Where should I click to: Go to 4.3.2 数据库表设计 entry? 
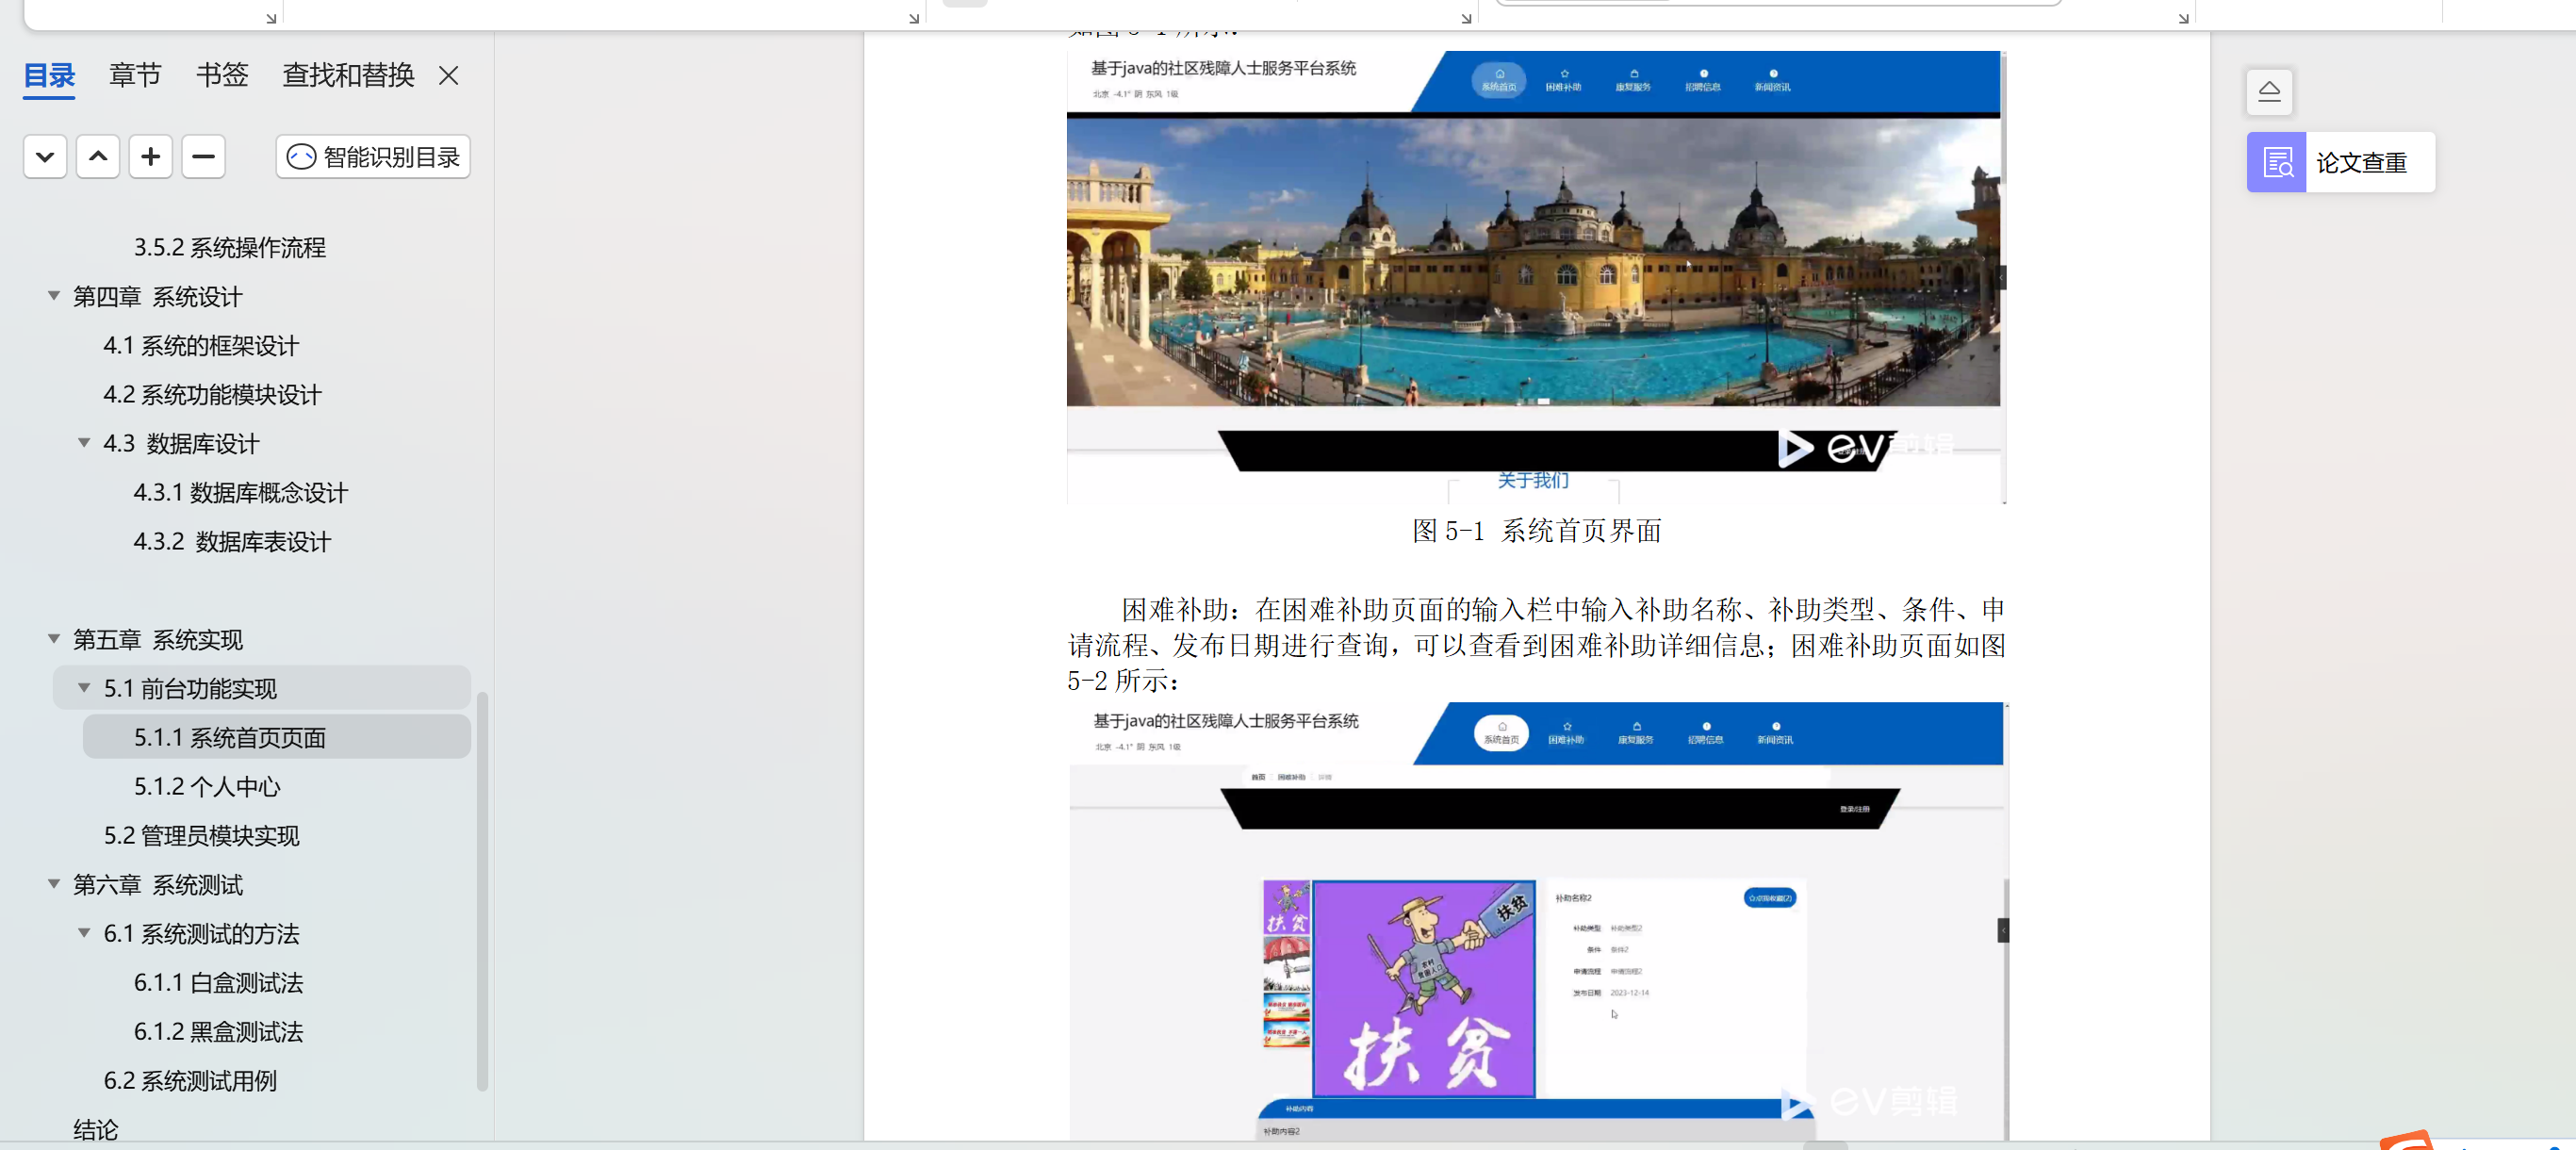tap(232, 542)
